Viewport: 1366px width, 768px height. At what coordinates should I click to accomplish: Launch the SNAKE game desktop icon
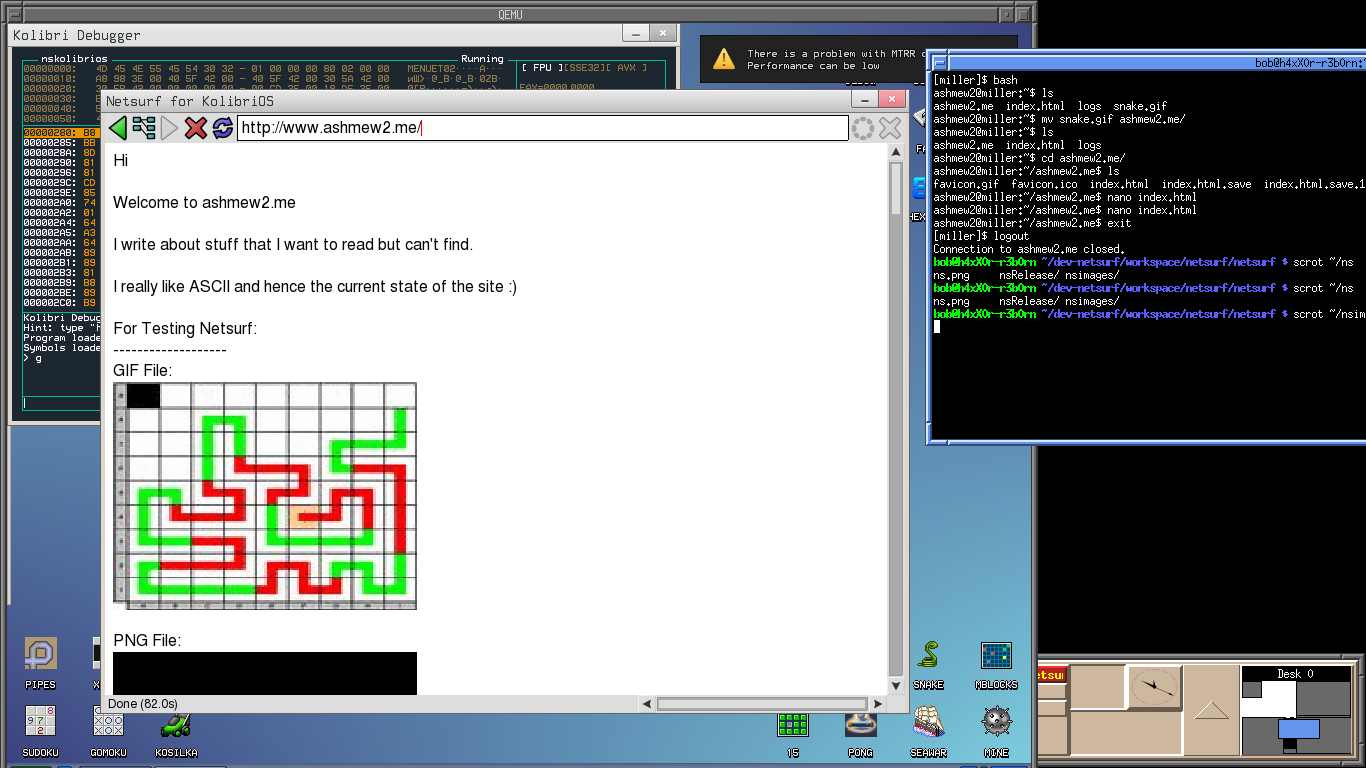pyautogui.click(x=928, y=663)
